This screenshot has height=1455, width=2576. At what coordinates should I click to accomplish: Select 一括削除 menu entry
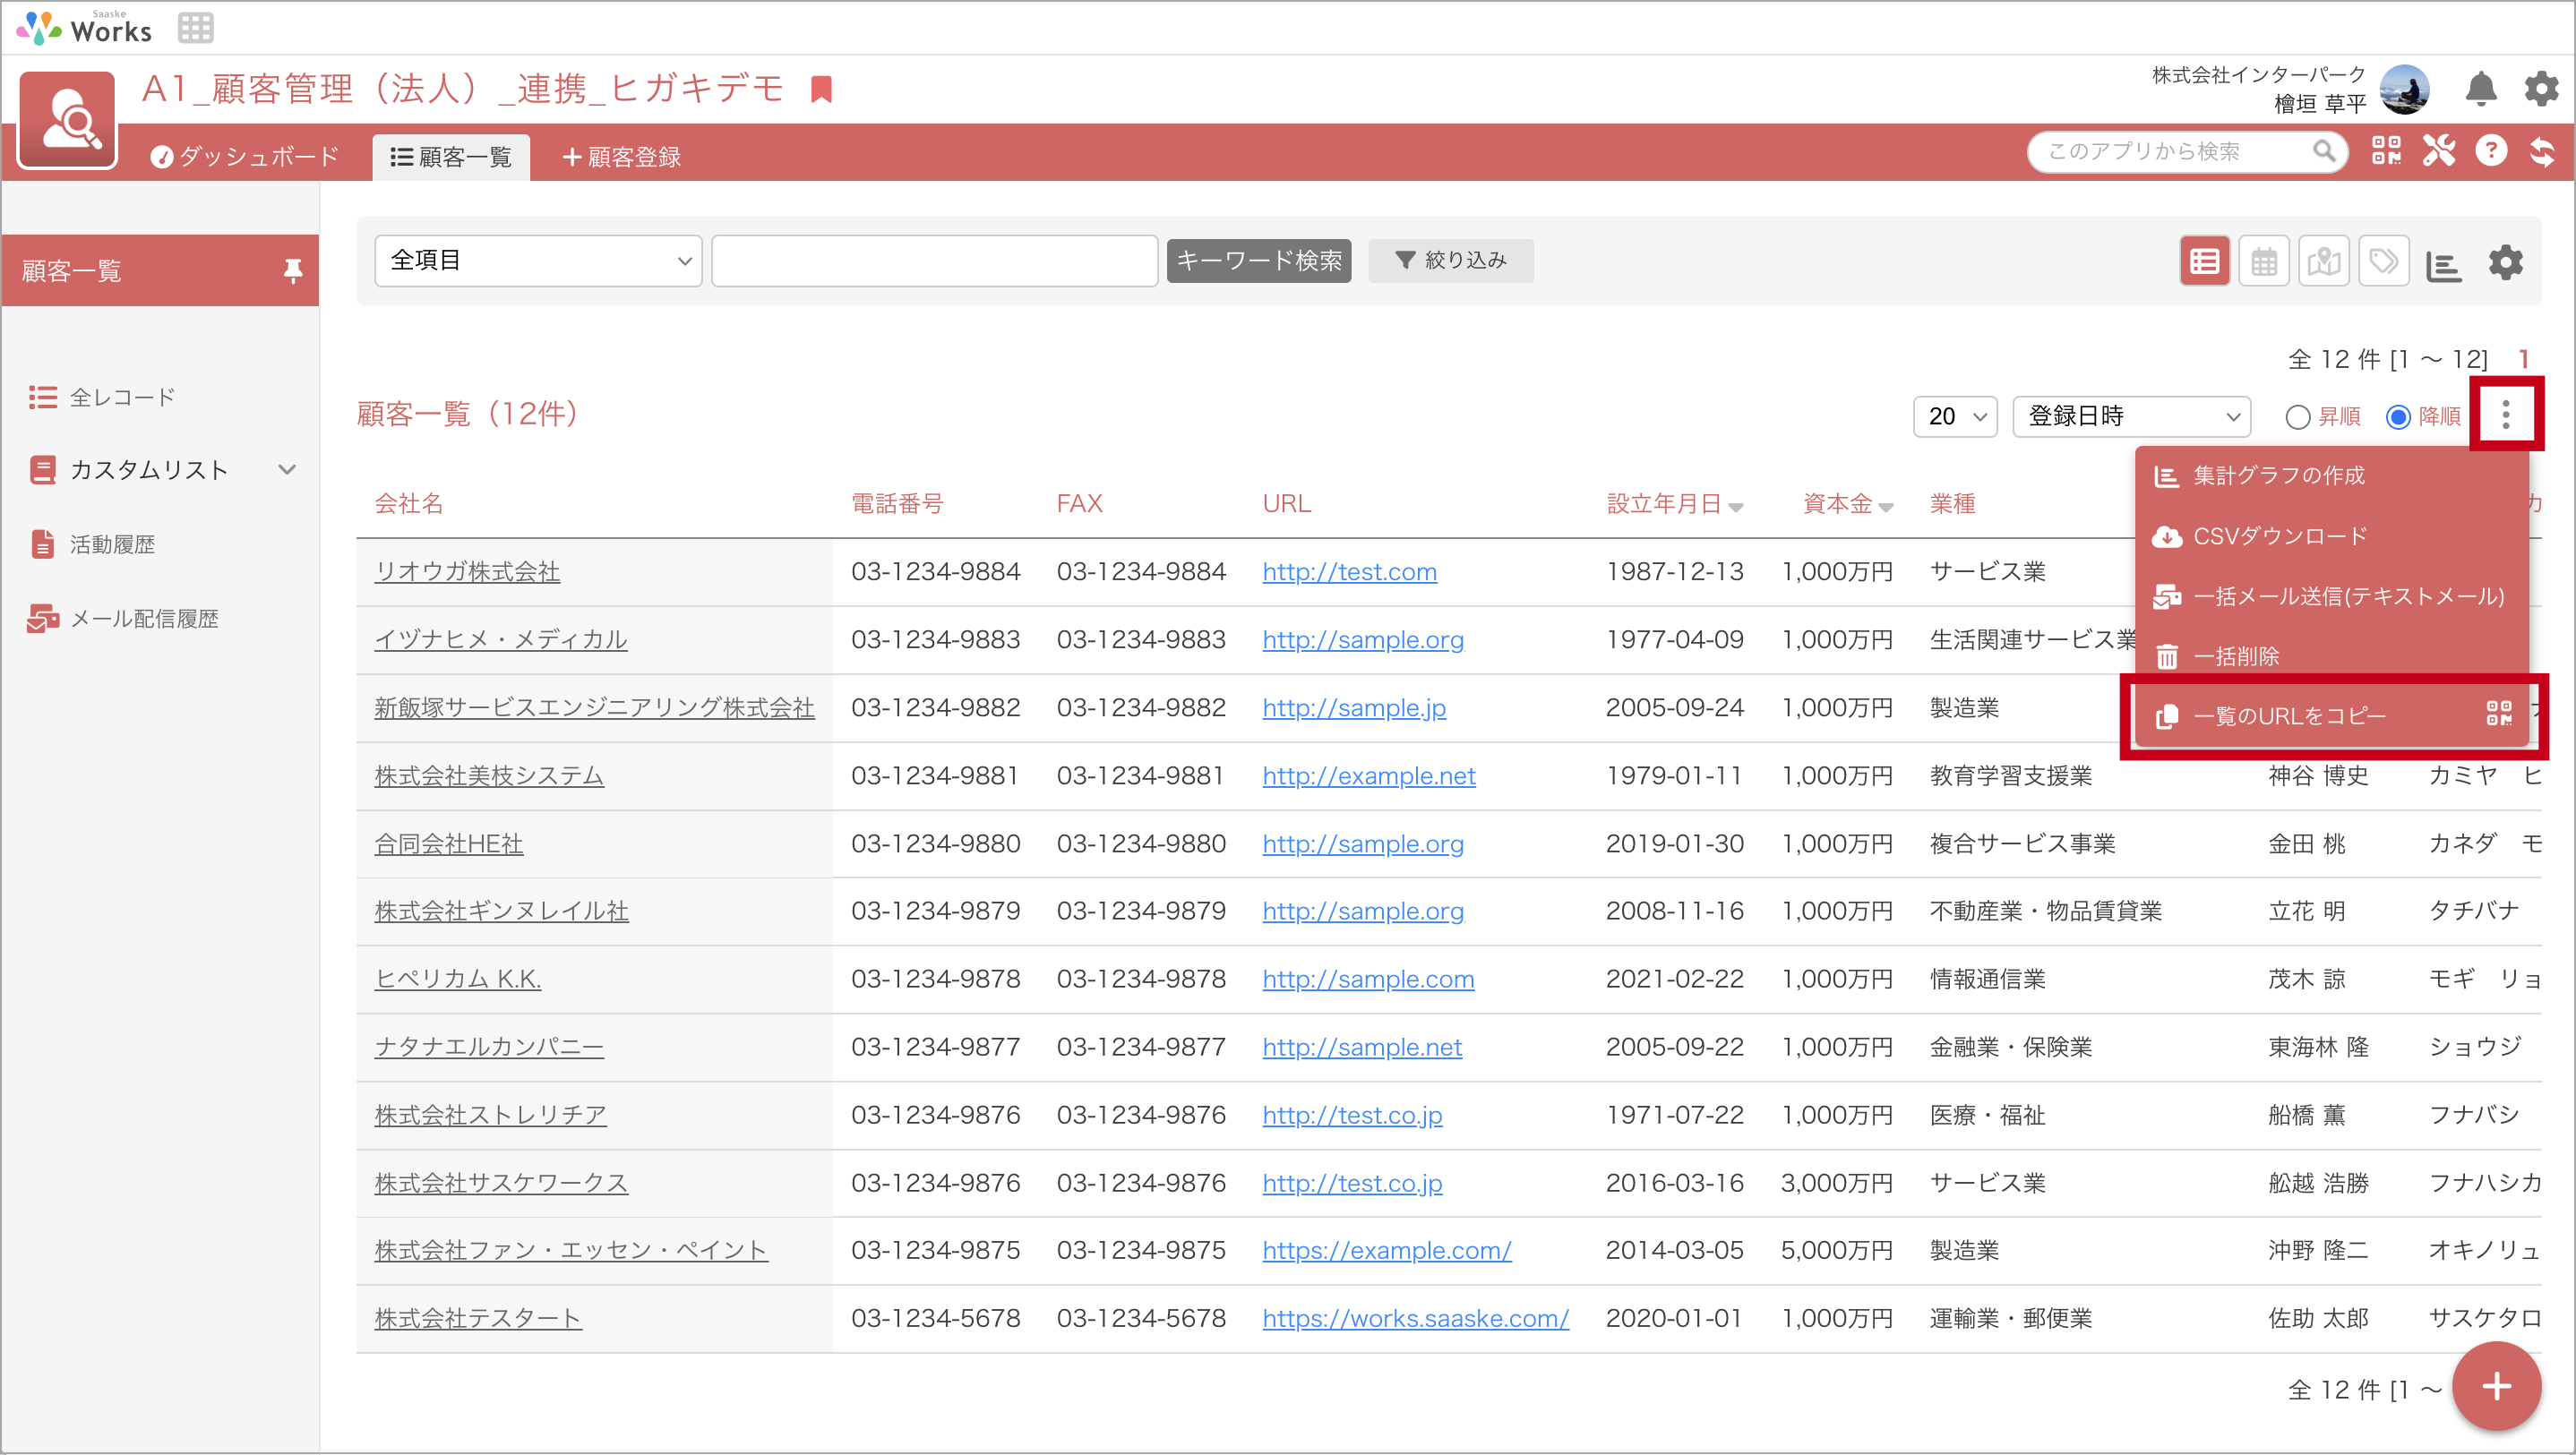coord(2332,656)
